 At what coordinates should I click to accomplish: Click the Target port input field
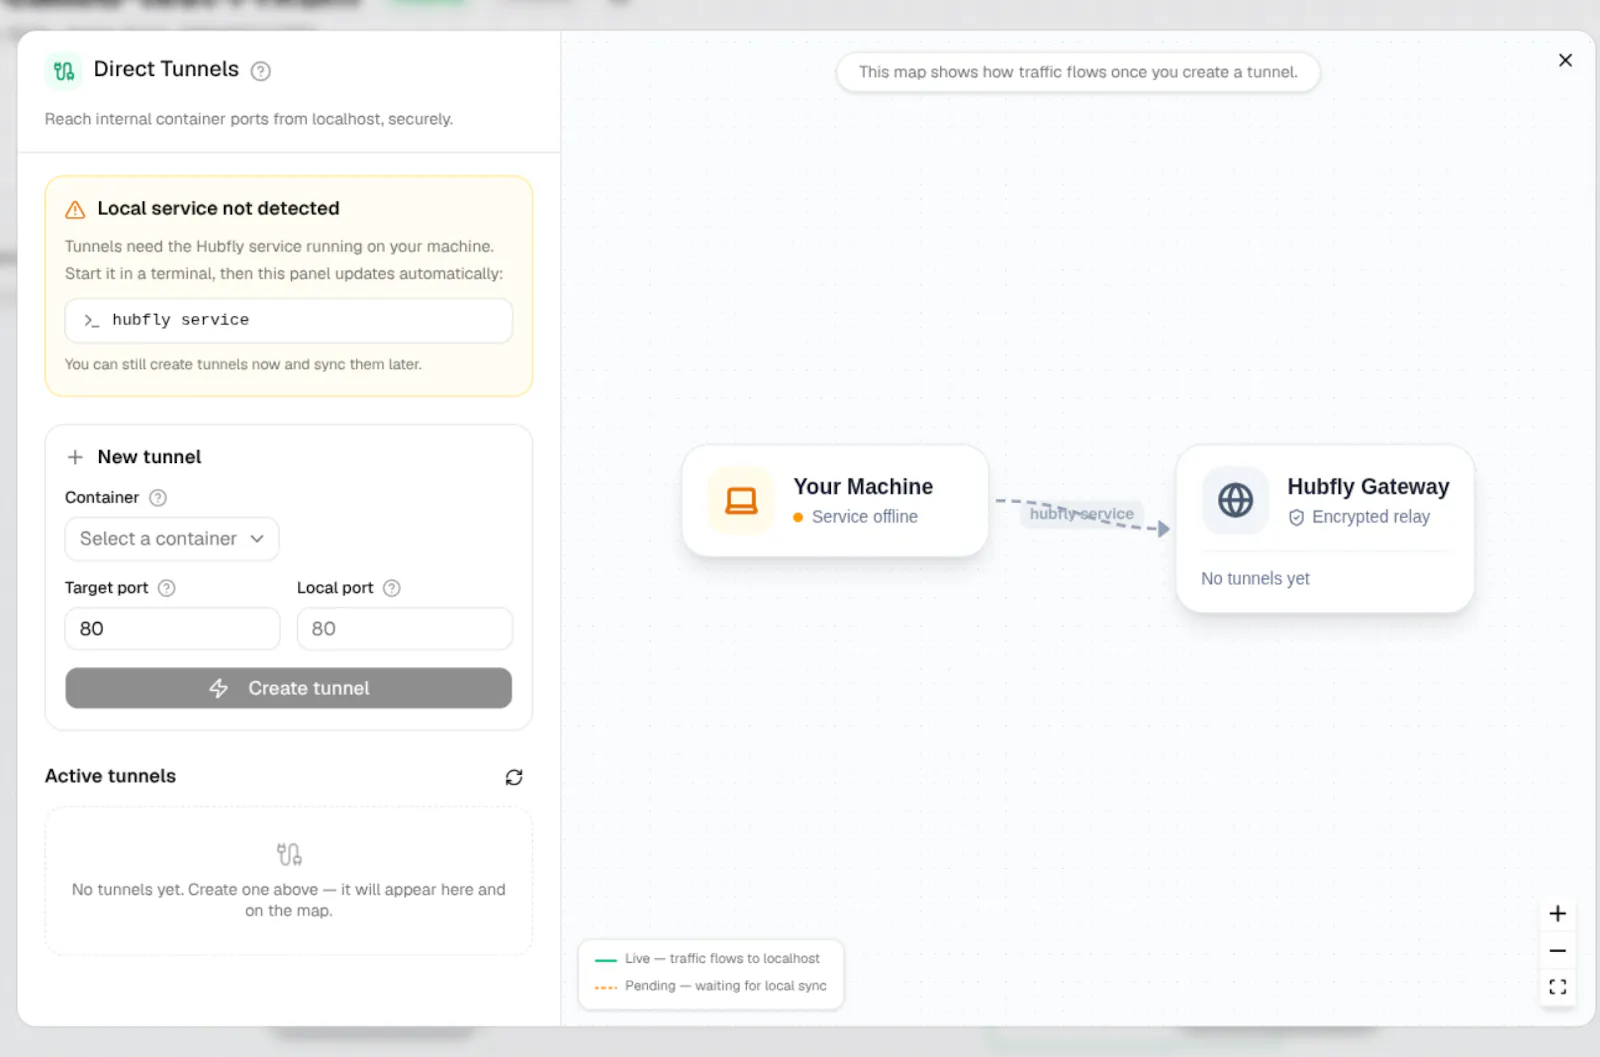pyautogui.click(x=172, y=629)
